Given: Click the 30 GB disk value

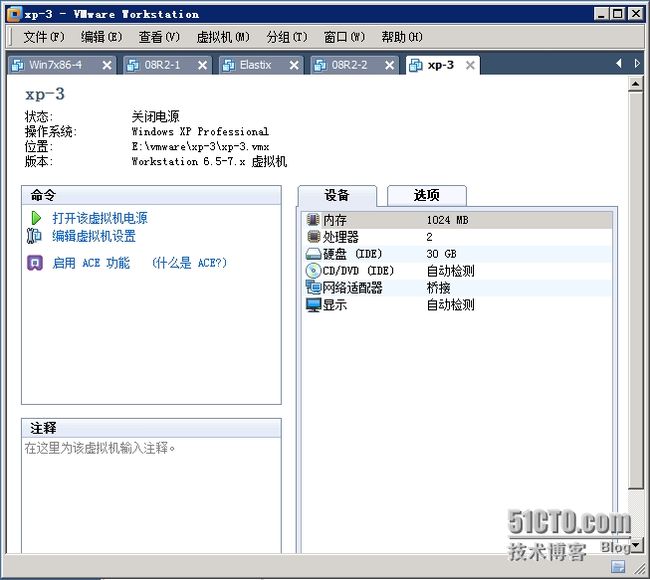Looking at the screenshot, I should (441, 254).
